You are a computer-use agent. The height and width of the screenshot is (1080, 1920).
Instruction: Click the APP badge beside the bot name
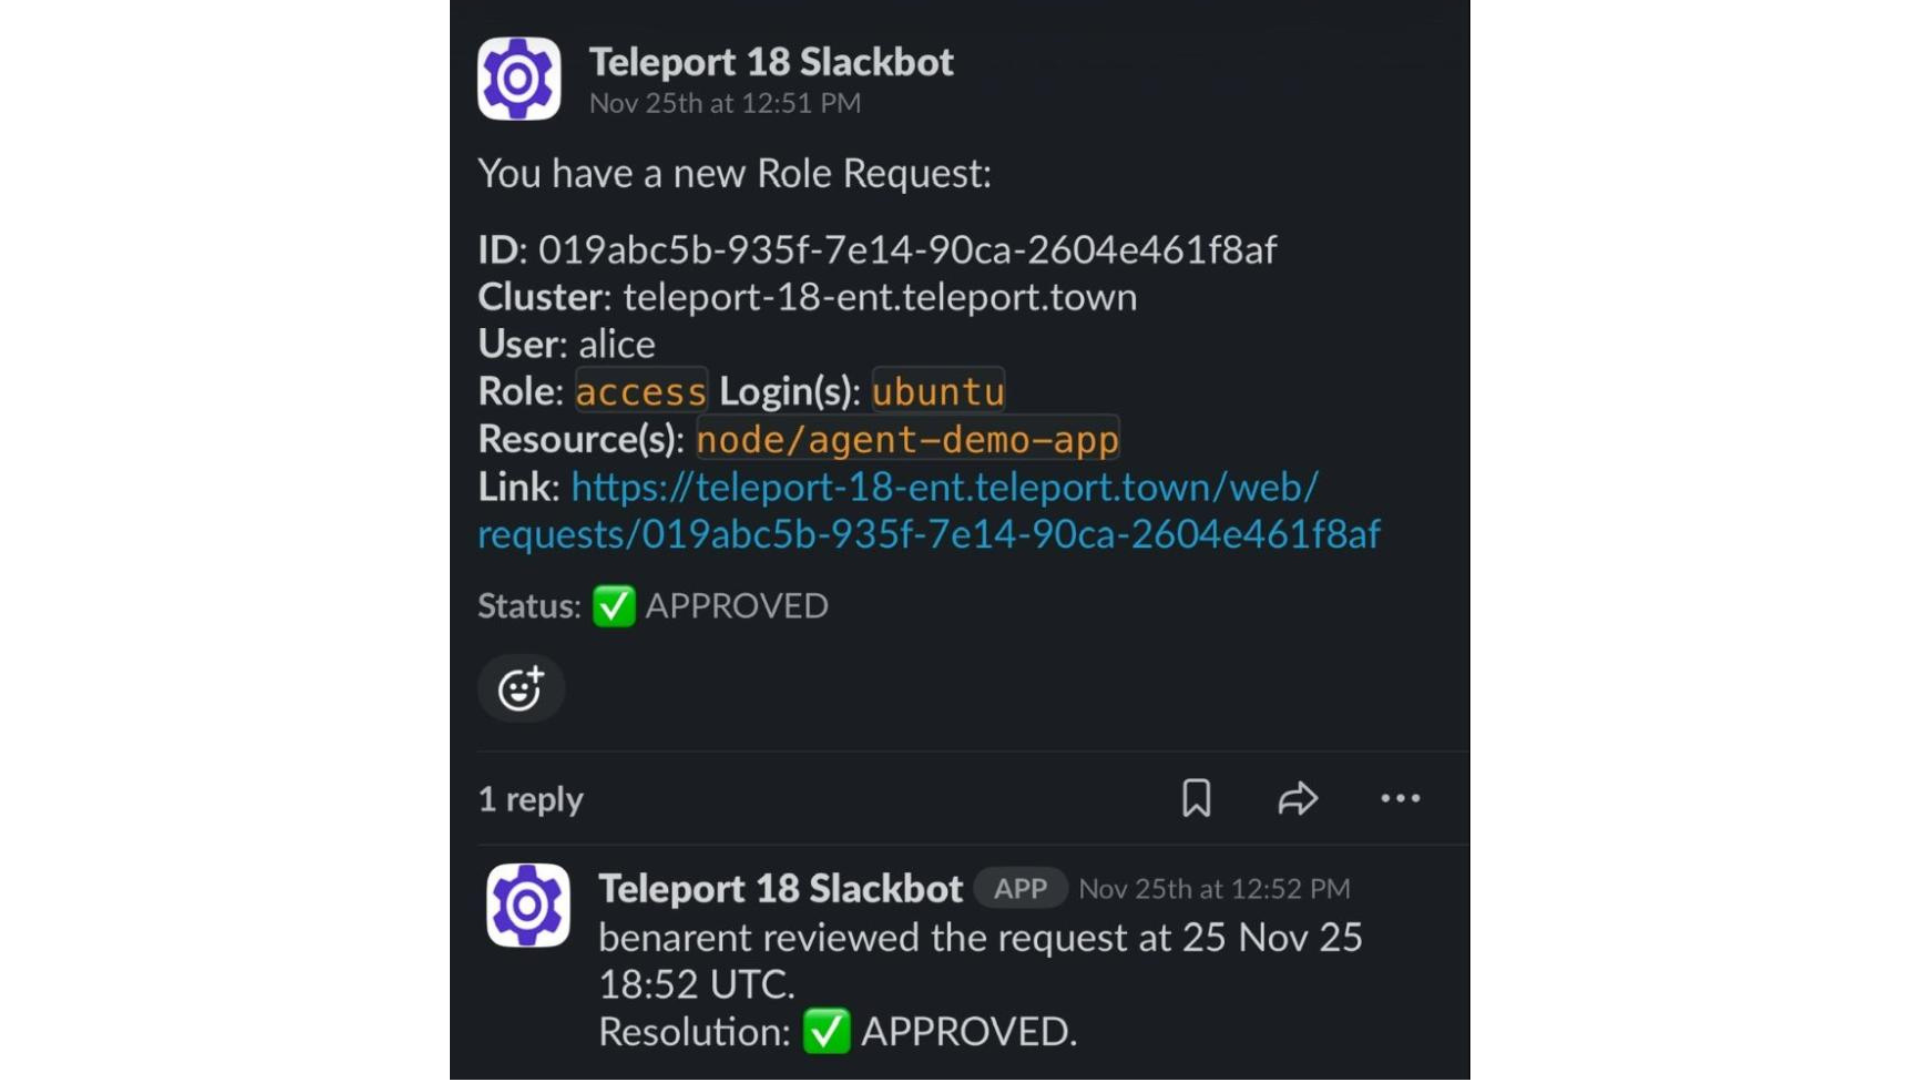click(1019, 888)
